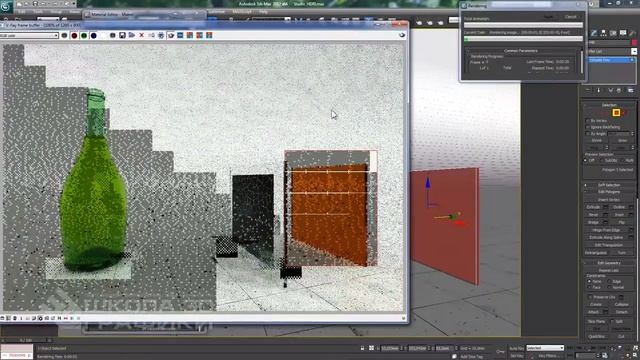Click the Flip button in Edit Polygons
Viewport: 640px width, 360px height.
622,223
